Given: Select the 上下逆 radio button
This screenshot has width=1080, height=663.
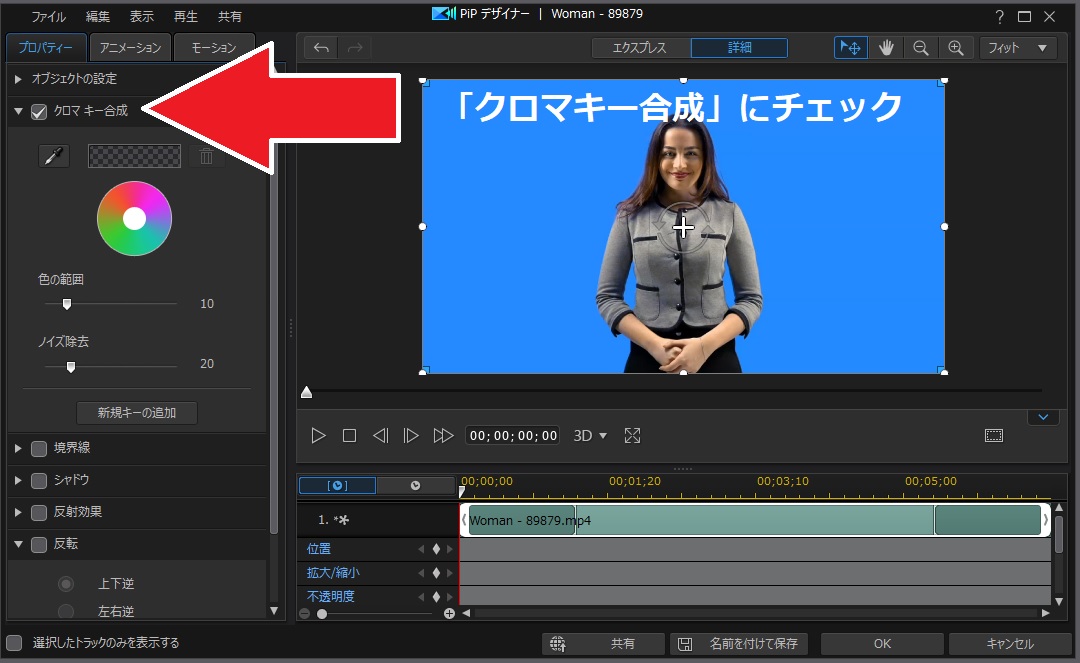Looking at the screenshot, I should (x=66, y=584).
